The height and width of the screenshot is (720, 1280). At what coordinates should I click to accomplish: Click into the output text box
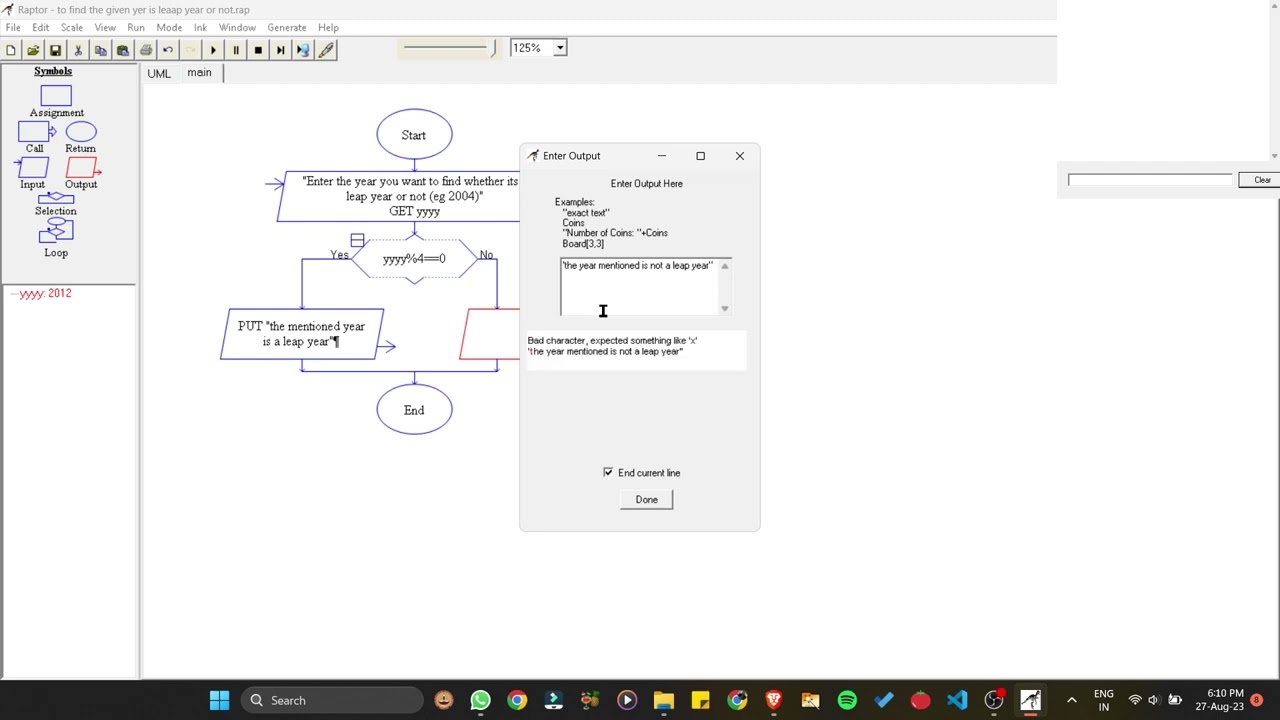(x=639, y=287)
